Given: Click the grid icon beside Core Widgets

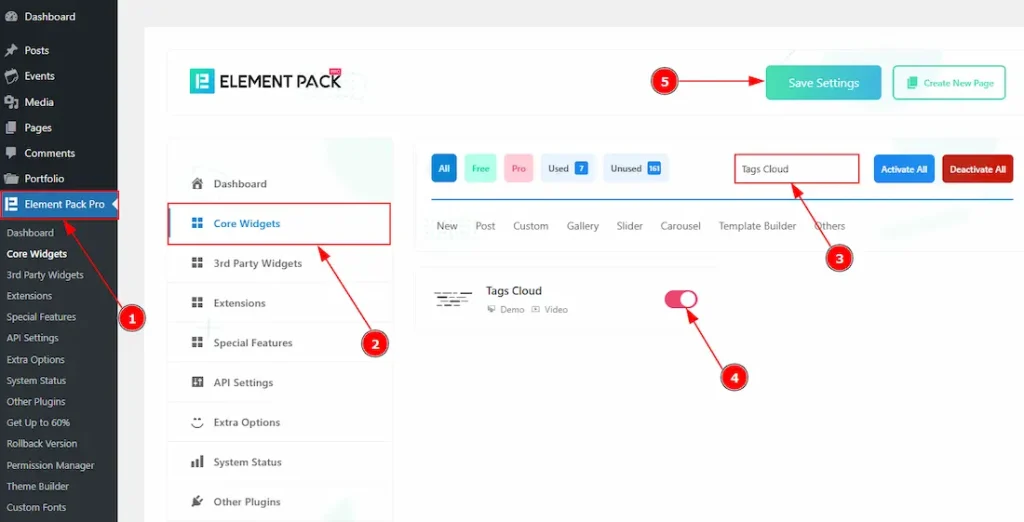Looking at the screenshot, I should click(197, 223).
